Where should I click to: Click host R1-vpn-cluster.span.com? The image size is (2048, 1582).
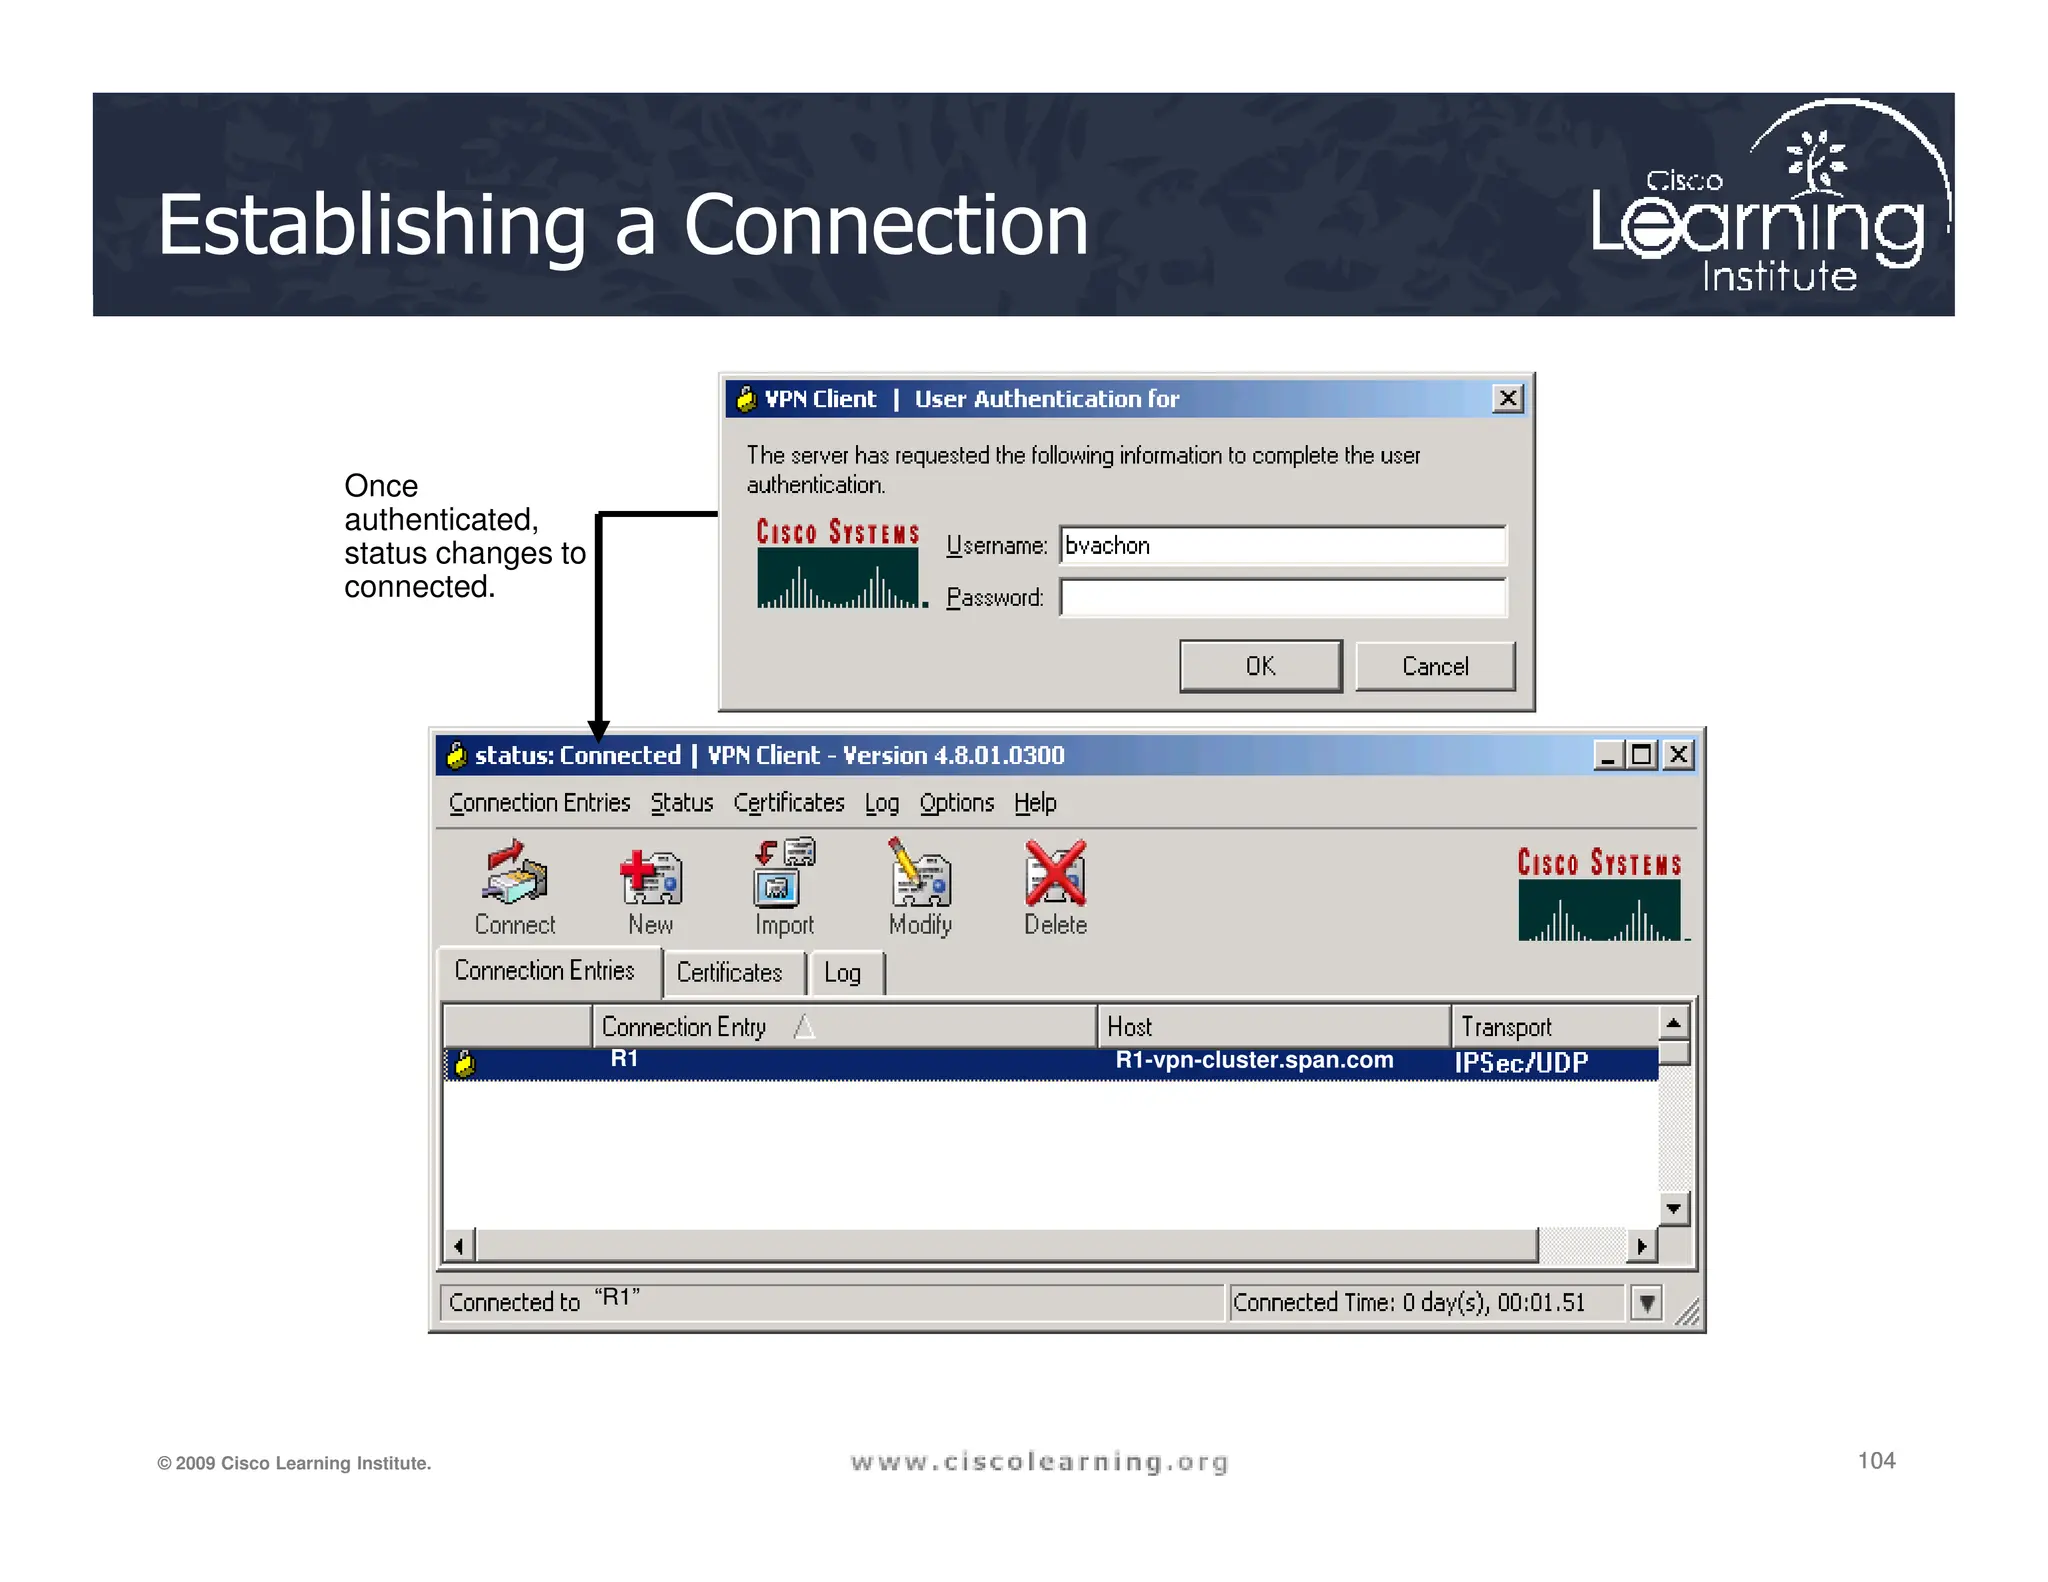tap(1254, 1060)
